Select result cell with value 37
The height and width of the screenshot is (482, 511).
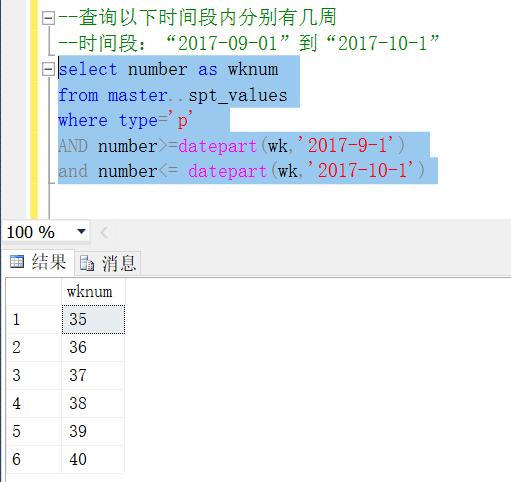[93, 375]
